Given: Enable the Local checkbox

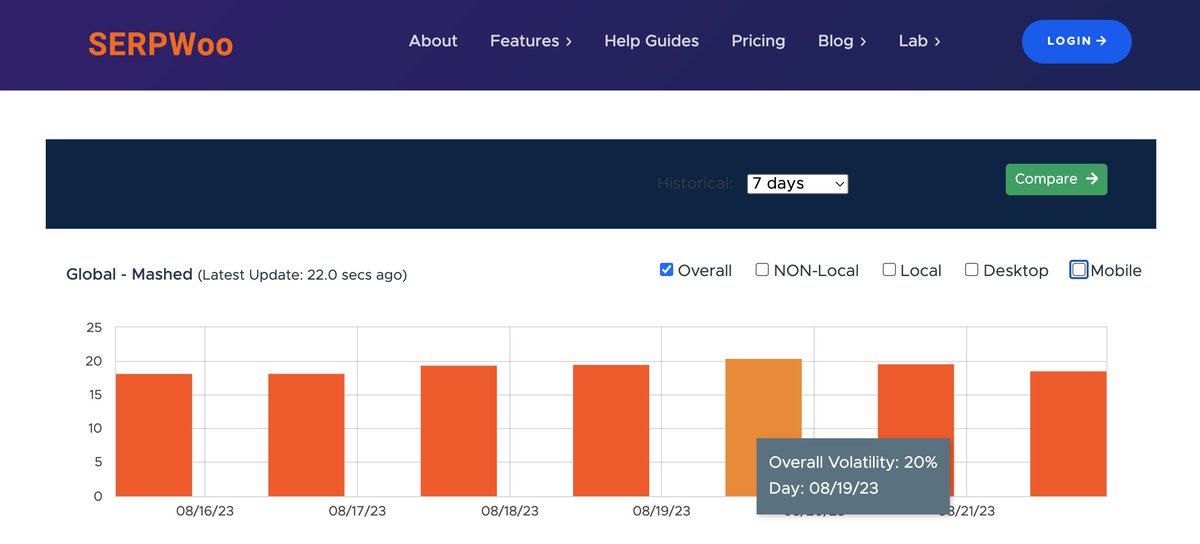Looking at the screenshot, I should coord(889,270).
